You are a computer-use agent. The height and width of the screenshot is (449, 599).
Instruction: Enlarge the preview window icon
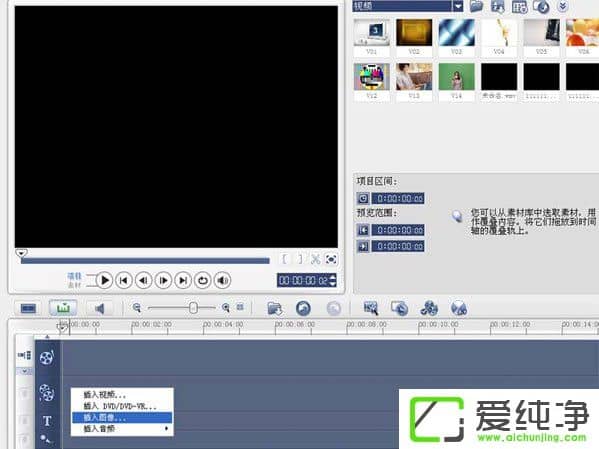(331, 259)
